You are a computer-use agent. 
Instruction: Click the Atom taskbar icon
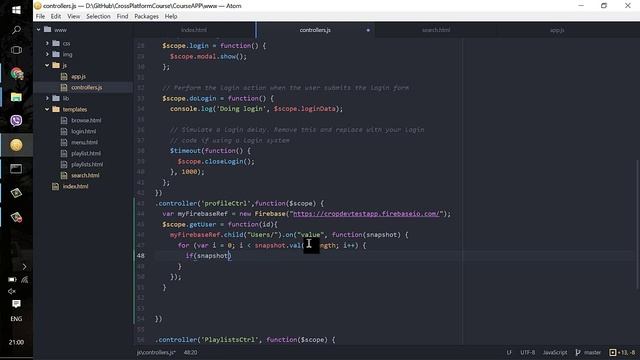pyautogui.click(x=16, y=145)
